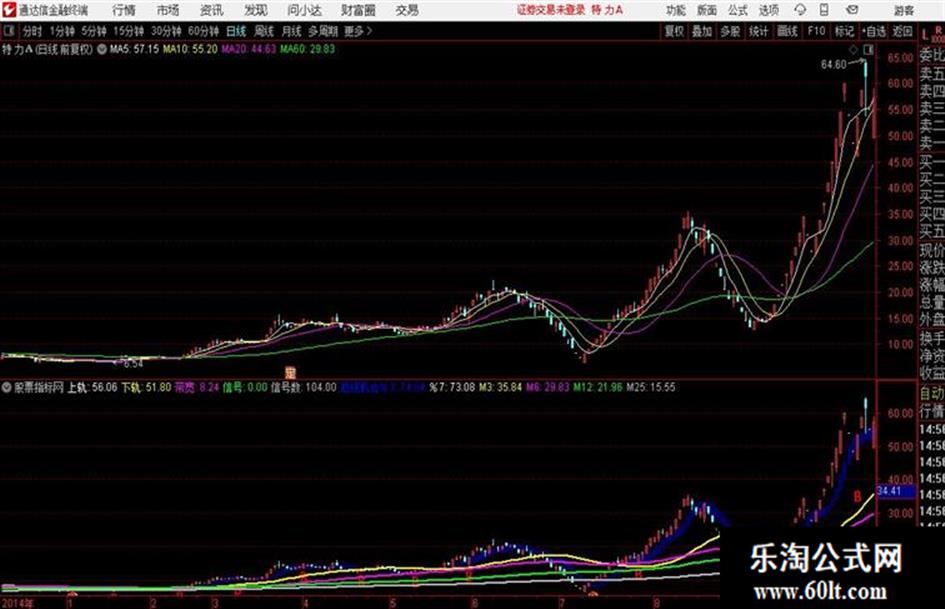The image size is (945, 609).
Task: Open the 公式 menu
Action: tap(737, 10)
